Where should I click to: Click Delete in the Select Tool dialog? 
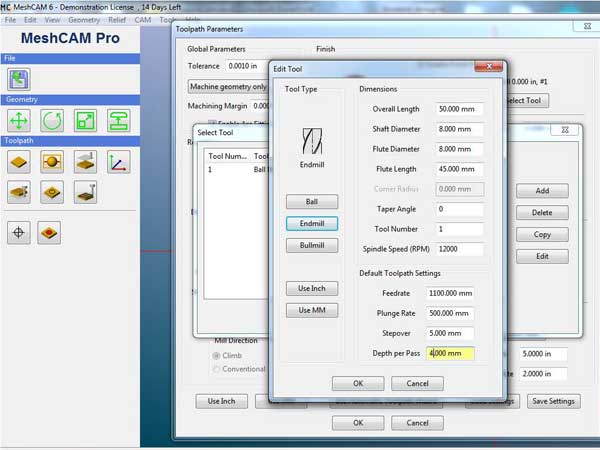pos(542,212)
